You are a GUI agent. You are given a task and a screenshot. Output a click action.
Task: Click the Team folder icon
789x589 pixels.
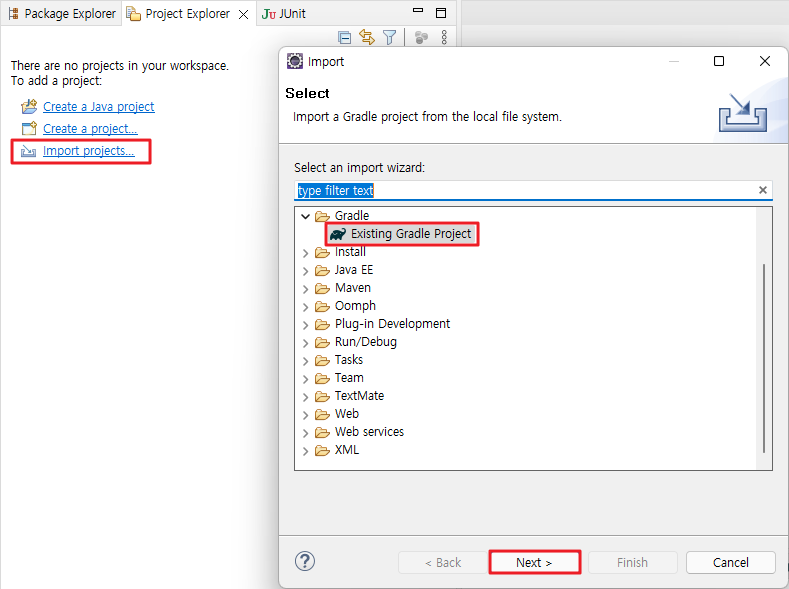click(322, 378)
